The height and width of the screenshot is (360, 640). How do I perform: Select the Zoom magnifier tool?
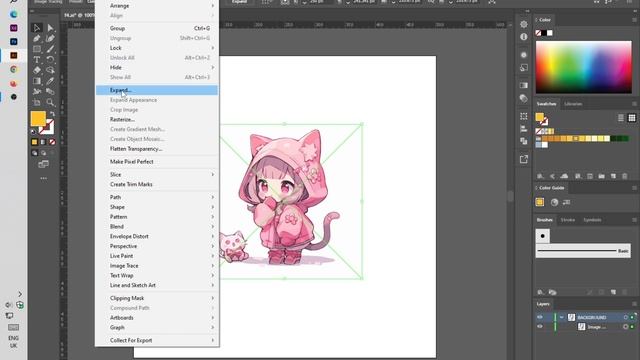pyautogui.click(x=50, y=102)
